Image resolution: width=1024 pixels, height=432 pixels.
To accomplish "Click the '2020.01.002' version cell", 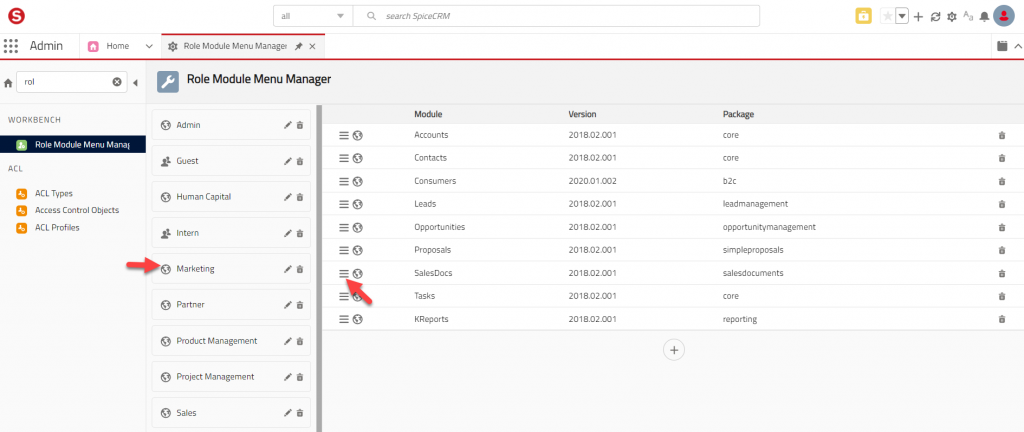I will pos(593,181).
